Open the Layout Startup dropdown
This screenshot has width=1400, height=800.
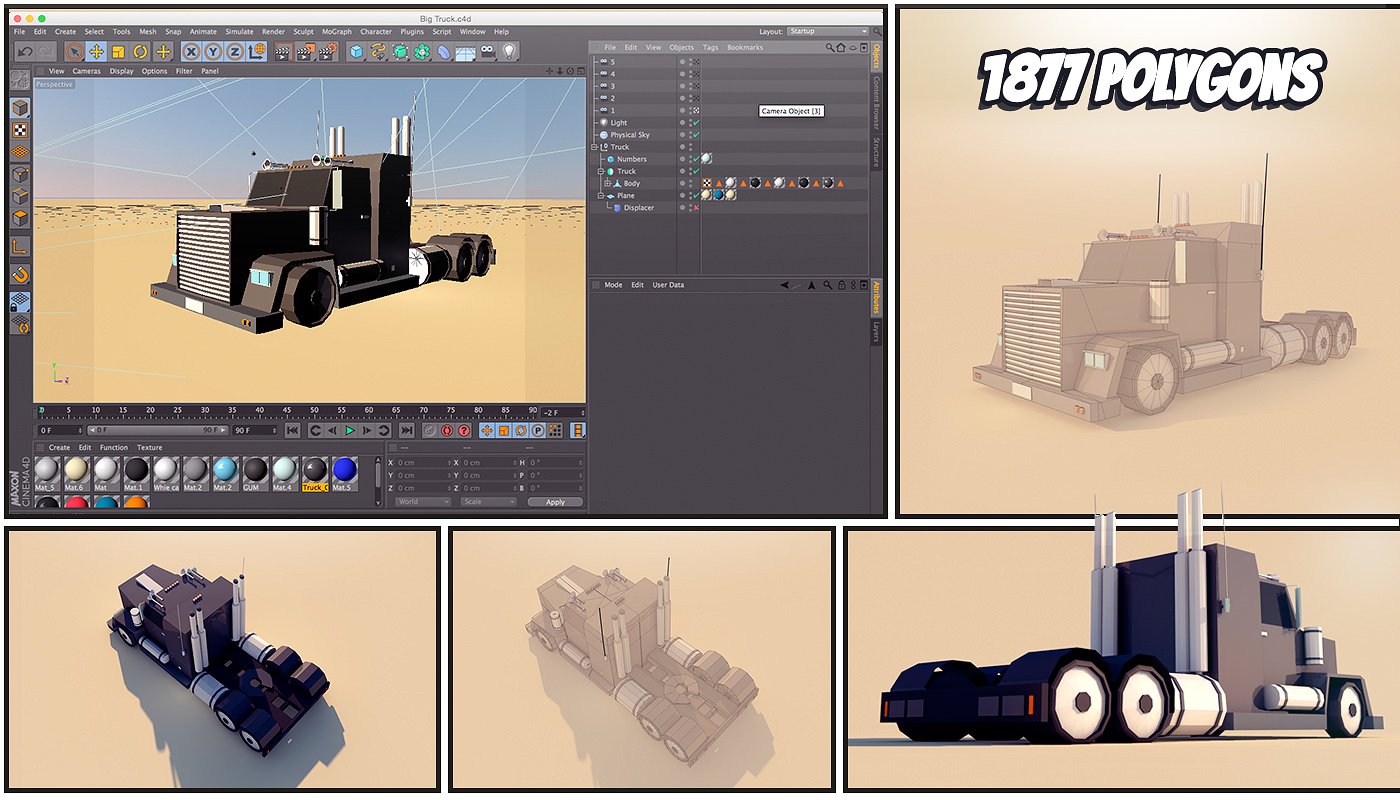tap(827, 32)
